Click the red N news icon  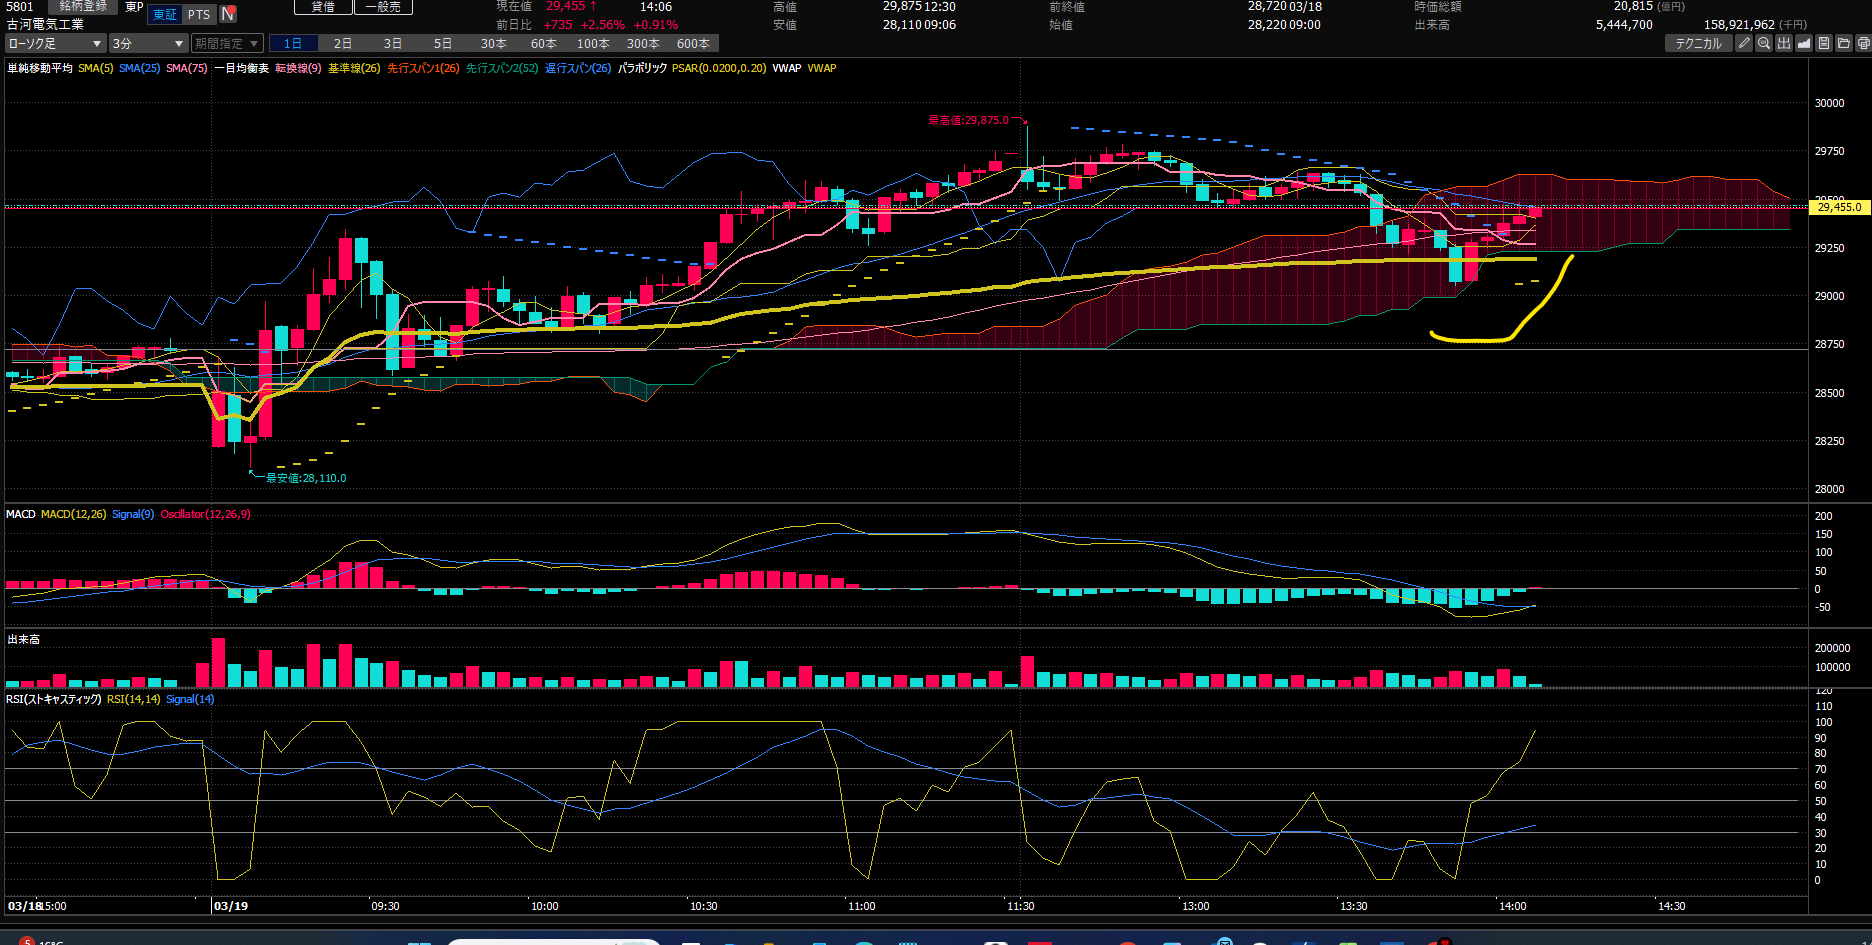pos(228,14)
